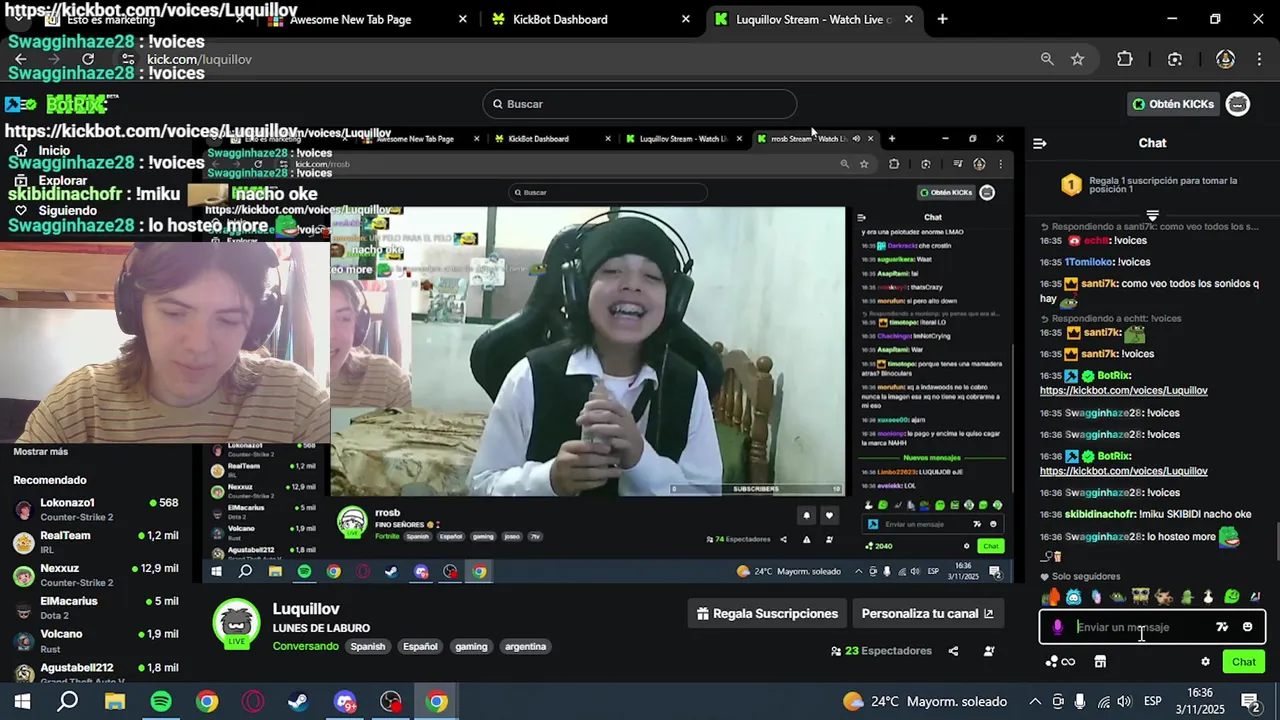This screenshot has width=1280, height=720.
Task: Open a new browser tab
Action: point(942,19)
